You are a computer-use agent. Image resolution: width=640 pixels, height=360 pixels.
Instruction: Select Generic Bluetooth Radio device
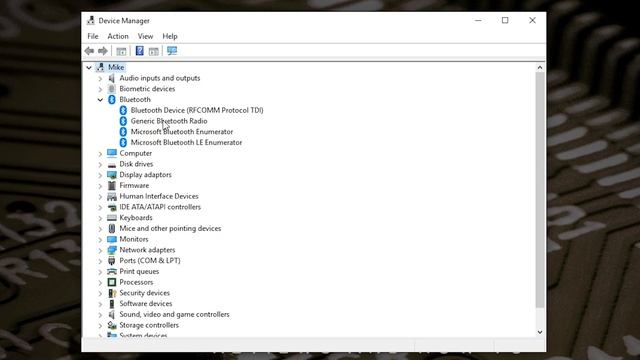169,121
